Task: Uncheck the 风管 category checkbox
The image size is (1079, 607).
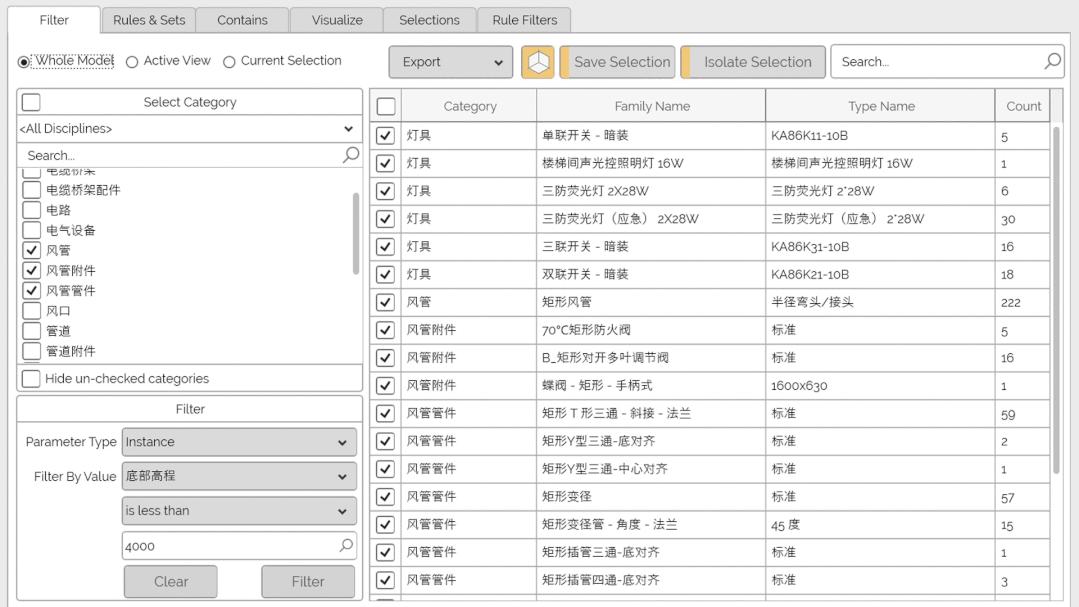Action: tap(31, 250)
